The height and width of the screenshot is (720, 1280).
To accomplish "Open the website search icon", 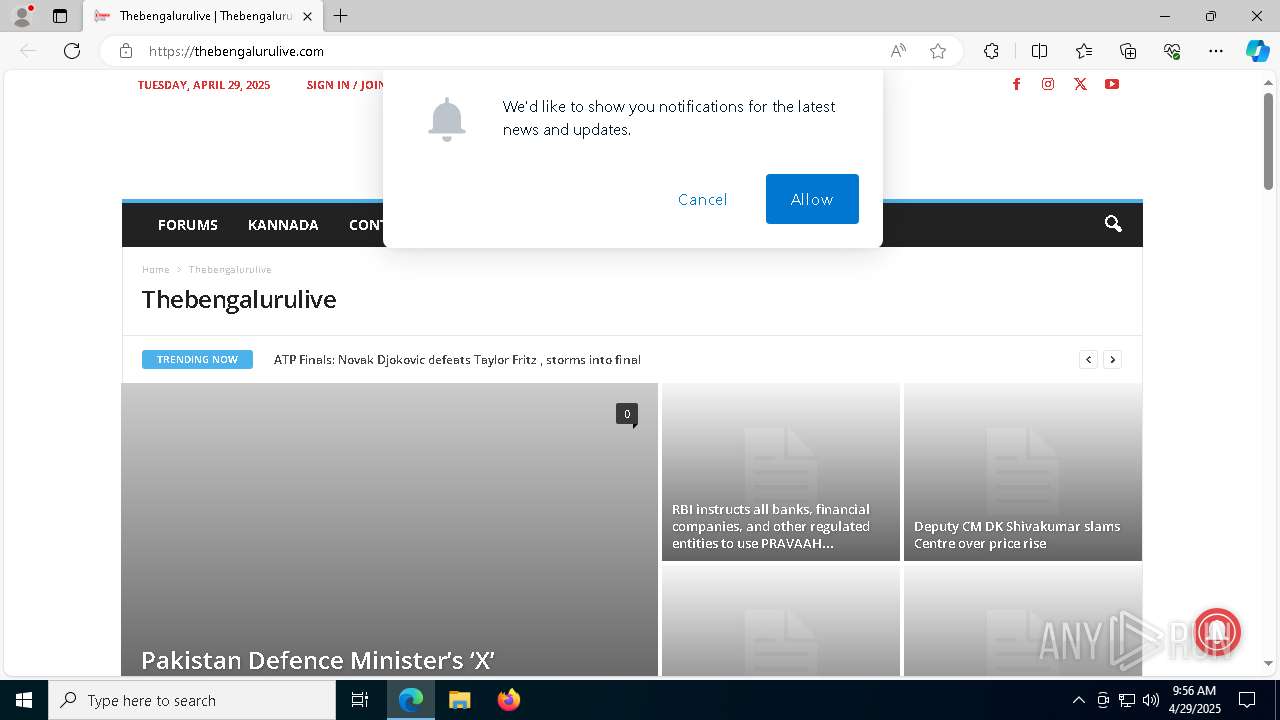I will tap(1113, 224).
